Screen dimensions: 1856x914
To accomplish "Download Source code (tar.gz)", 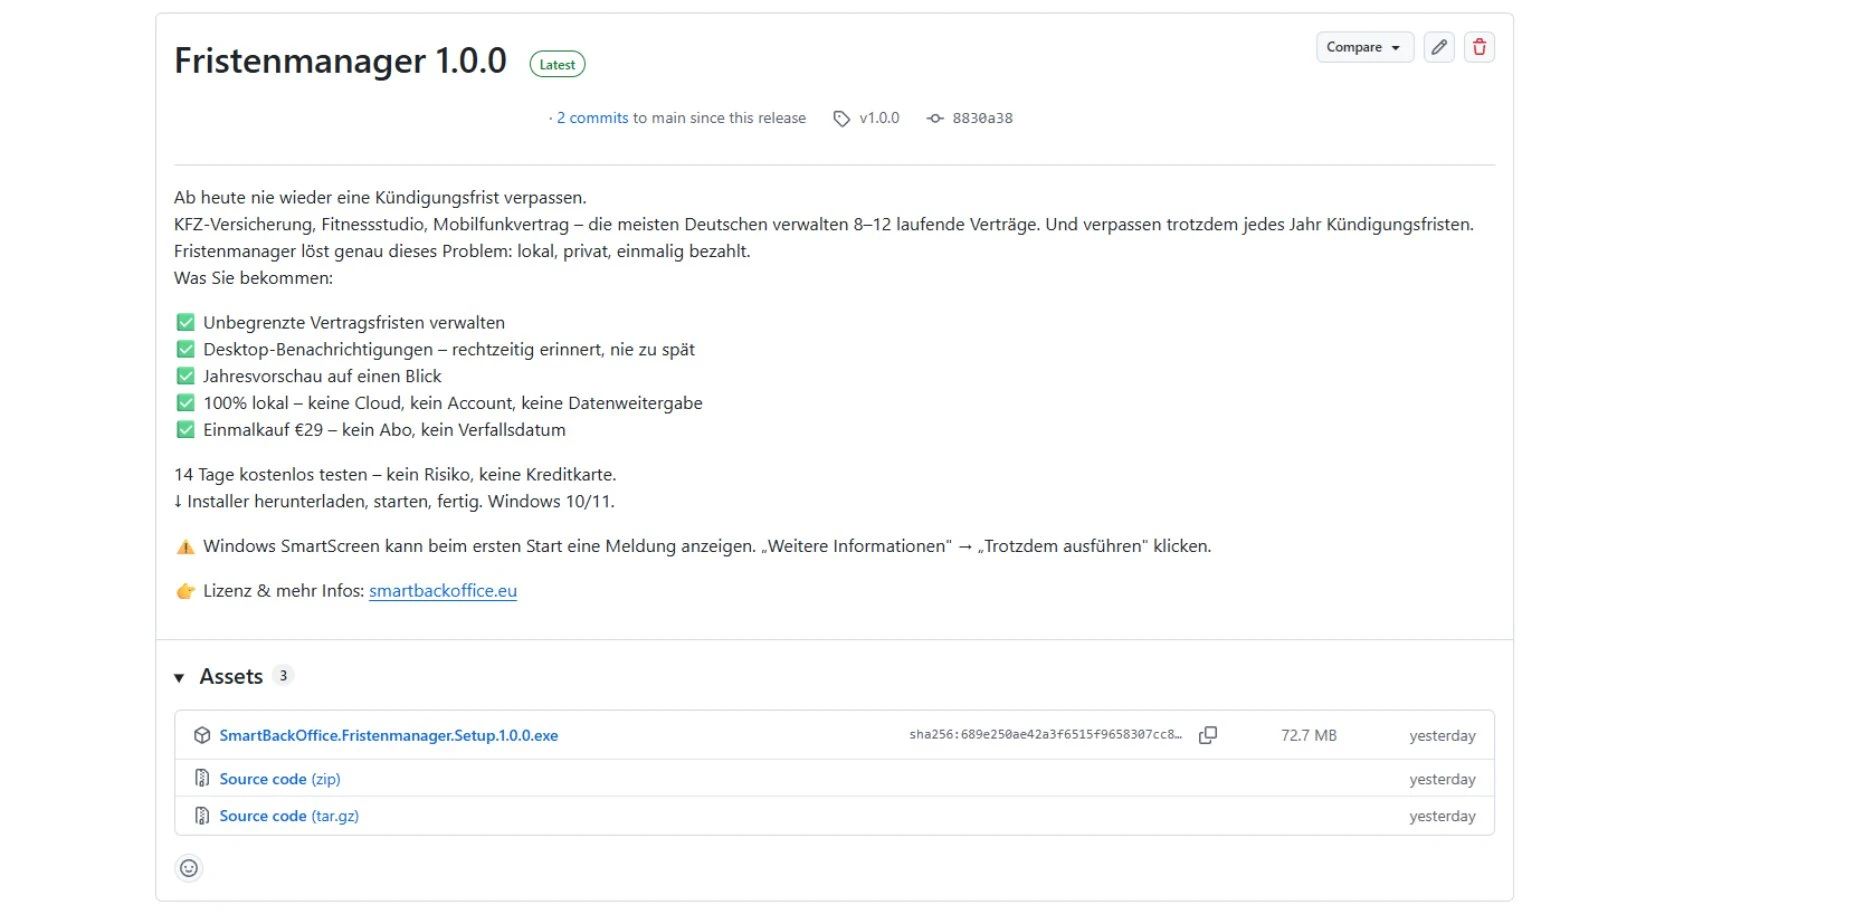I will (289, 816).
